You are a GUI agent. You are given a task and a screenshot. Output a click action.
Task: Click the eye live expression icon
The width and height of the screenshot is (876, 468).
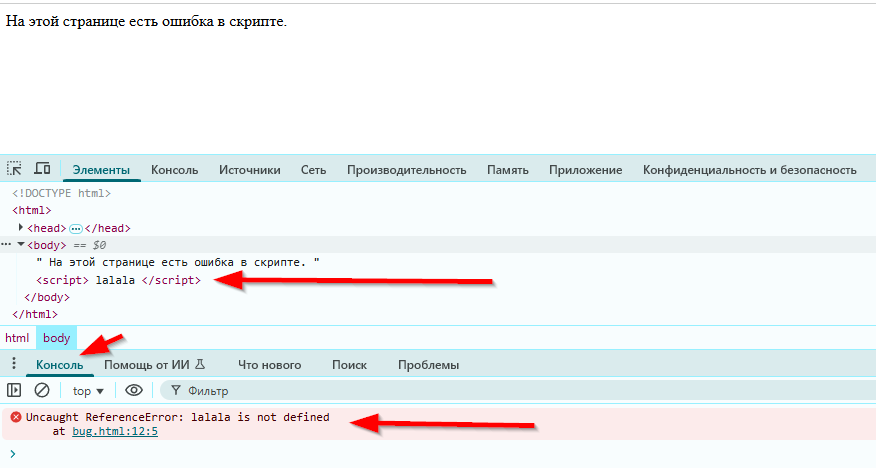[134, 390]
